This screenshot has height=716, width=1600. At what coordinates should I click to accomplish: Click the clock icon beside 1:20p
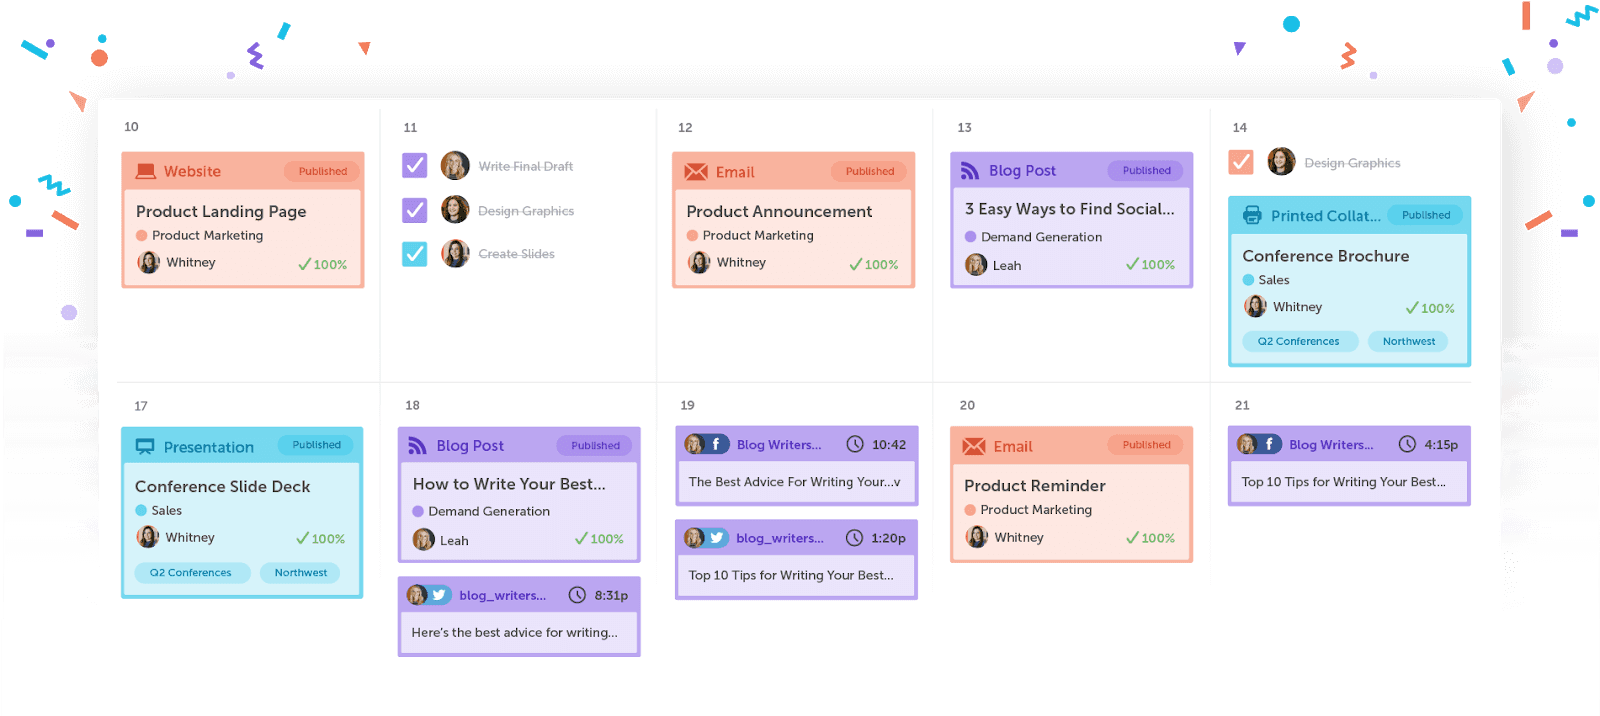(x=855, y=538)
